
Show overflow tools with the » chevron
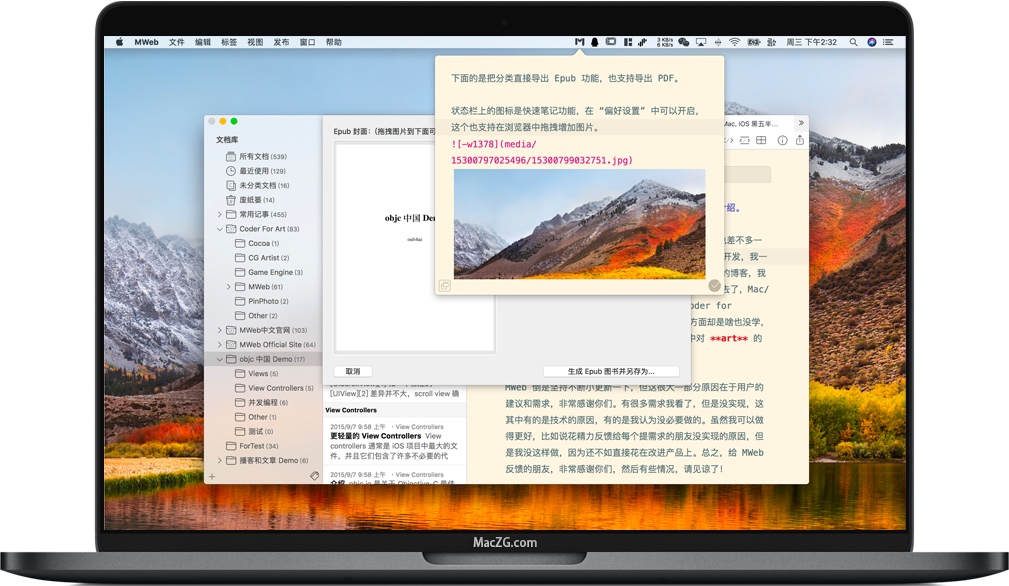pos(802,122)
